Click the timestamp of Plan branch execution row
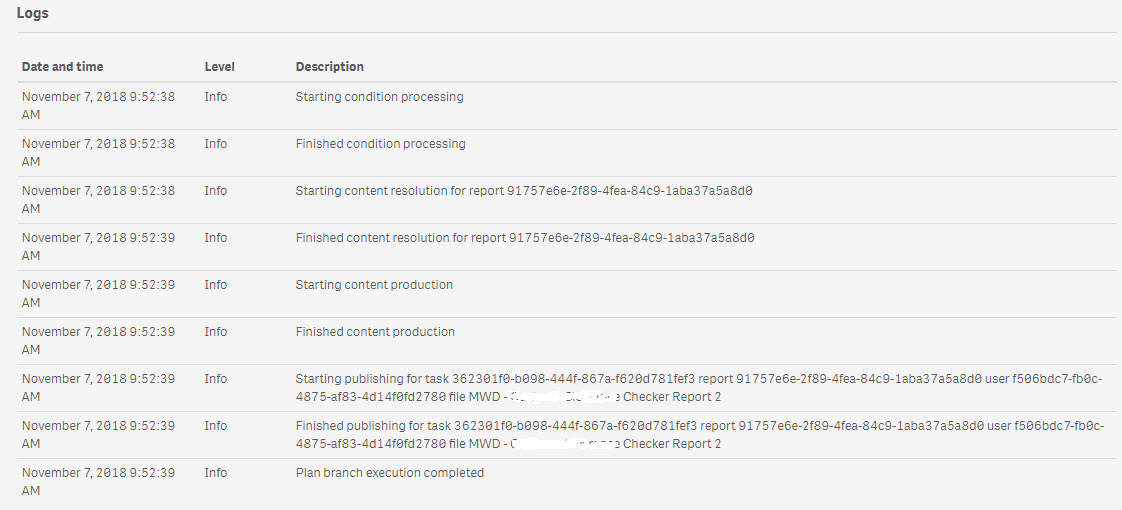Screen dimensions: 1122x510 coord(98,481)
